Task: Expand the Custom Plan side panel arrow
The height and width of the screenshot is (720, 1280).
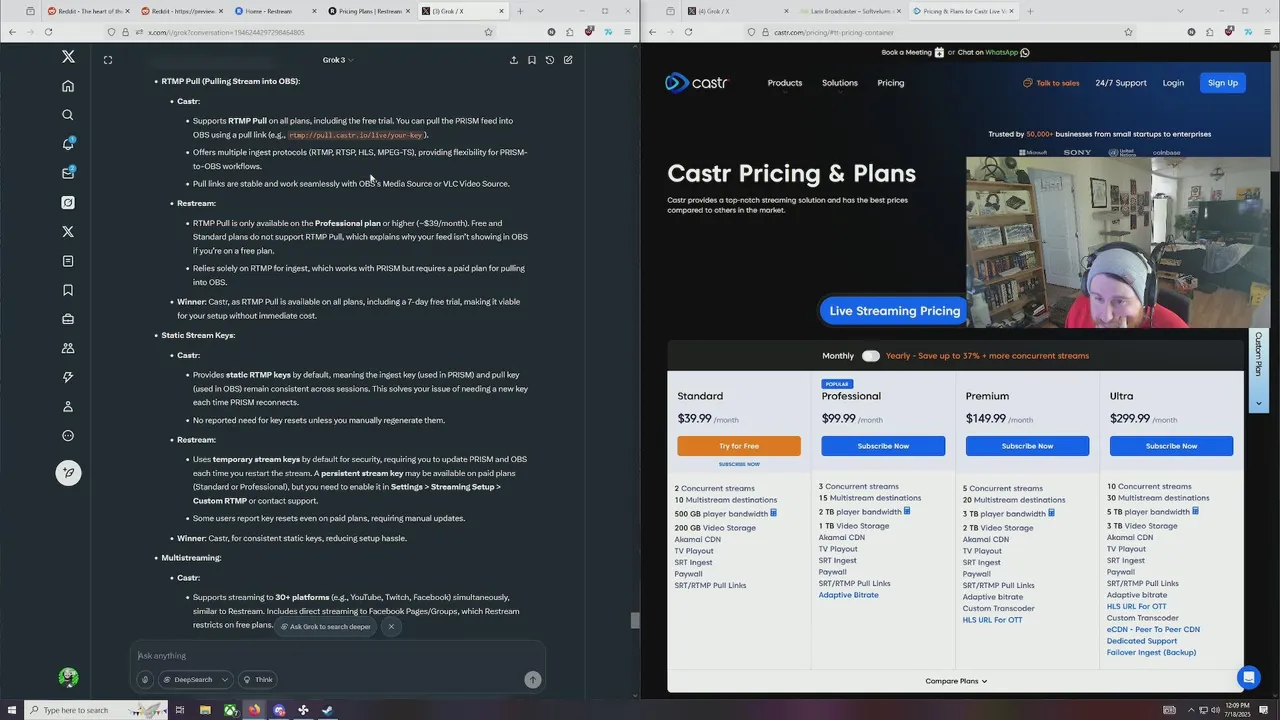Action: [x=1259, y=403]
